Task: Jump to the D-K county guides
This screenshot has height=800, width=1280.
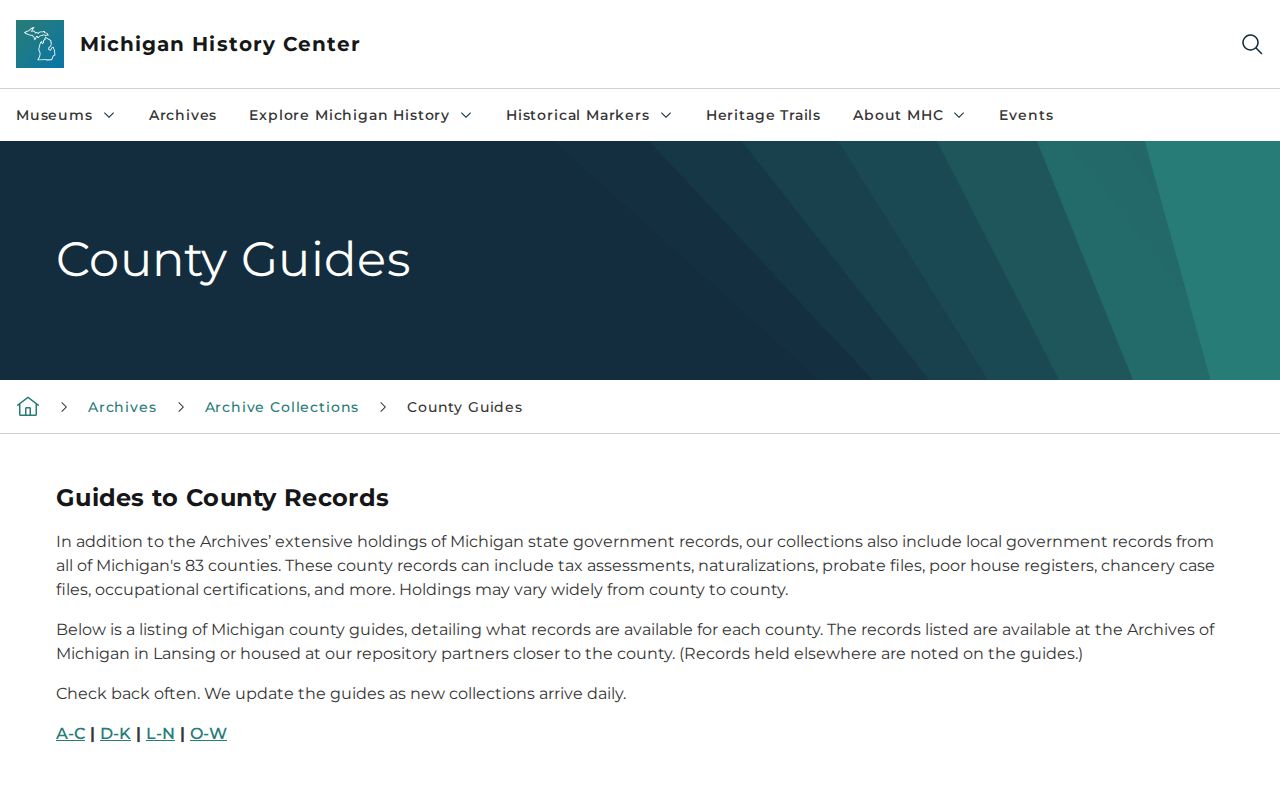Action: (x=115, y=733)
